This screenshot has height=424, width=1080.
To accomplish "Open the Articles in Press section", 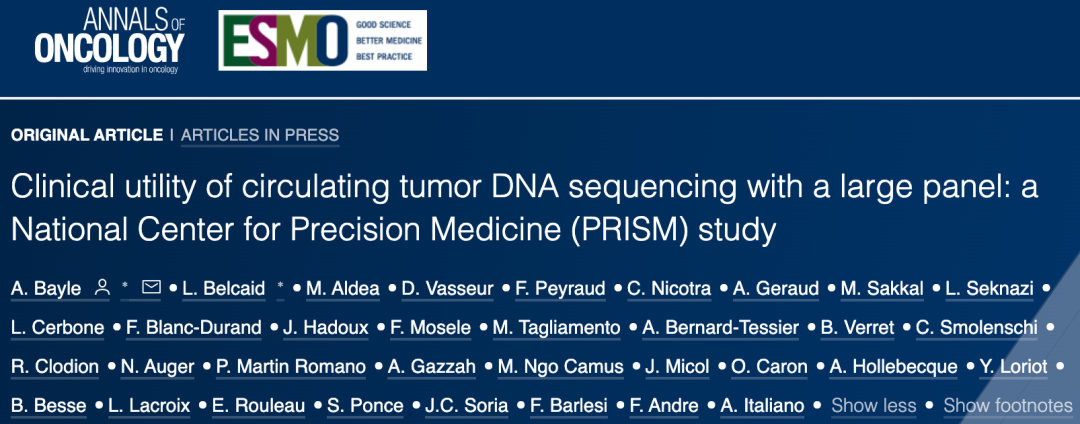I will 260,135.
